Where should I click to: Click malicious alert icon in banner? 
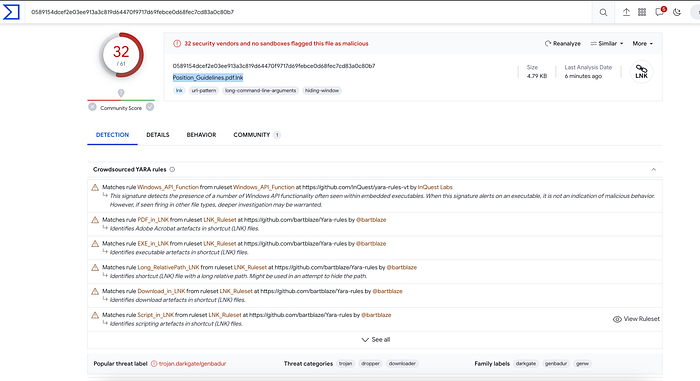(x=177, y=43)
